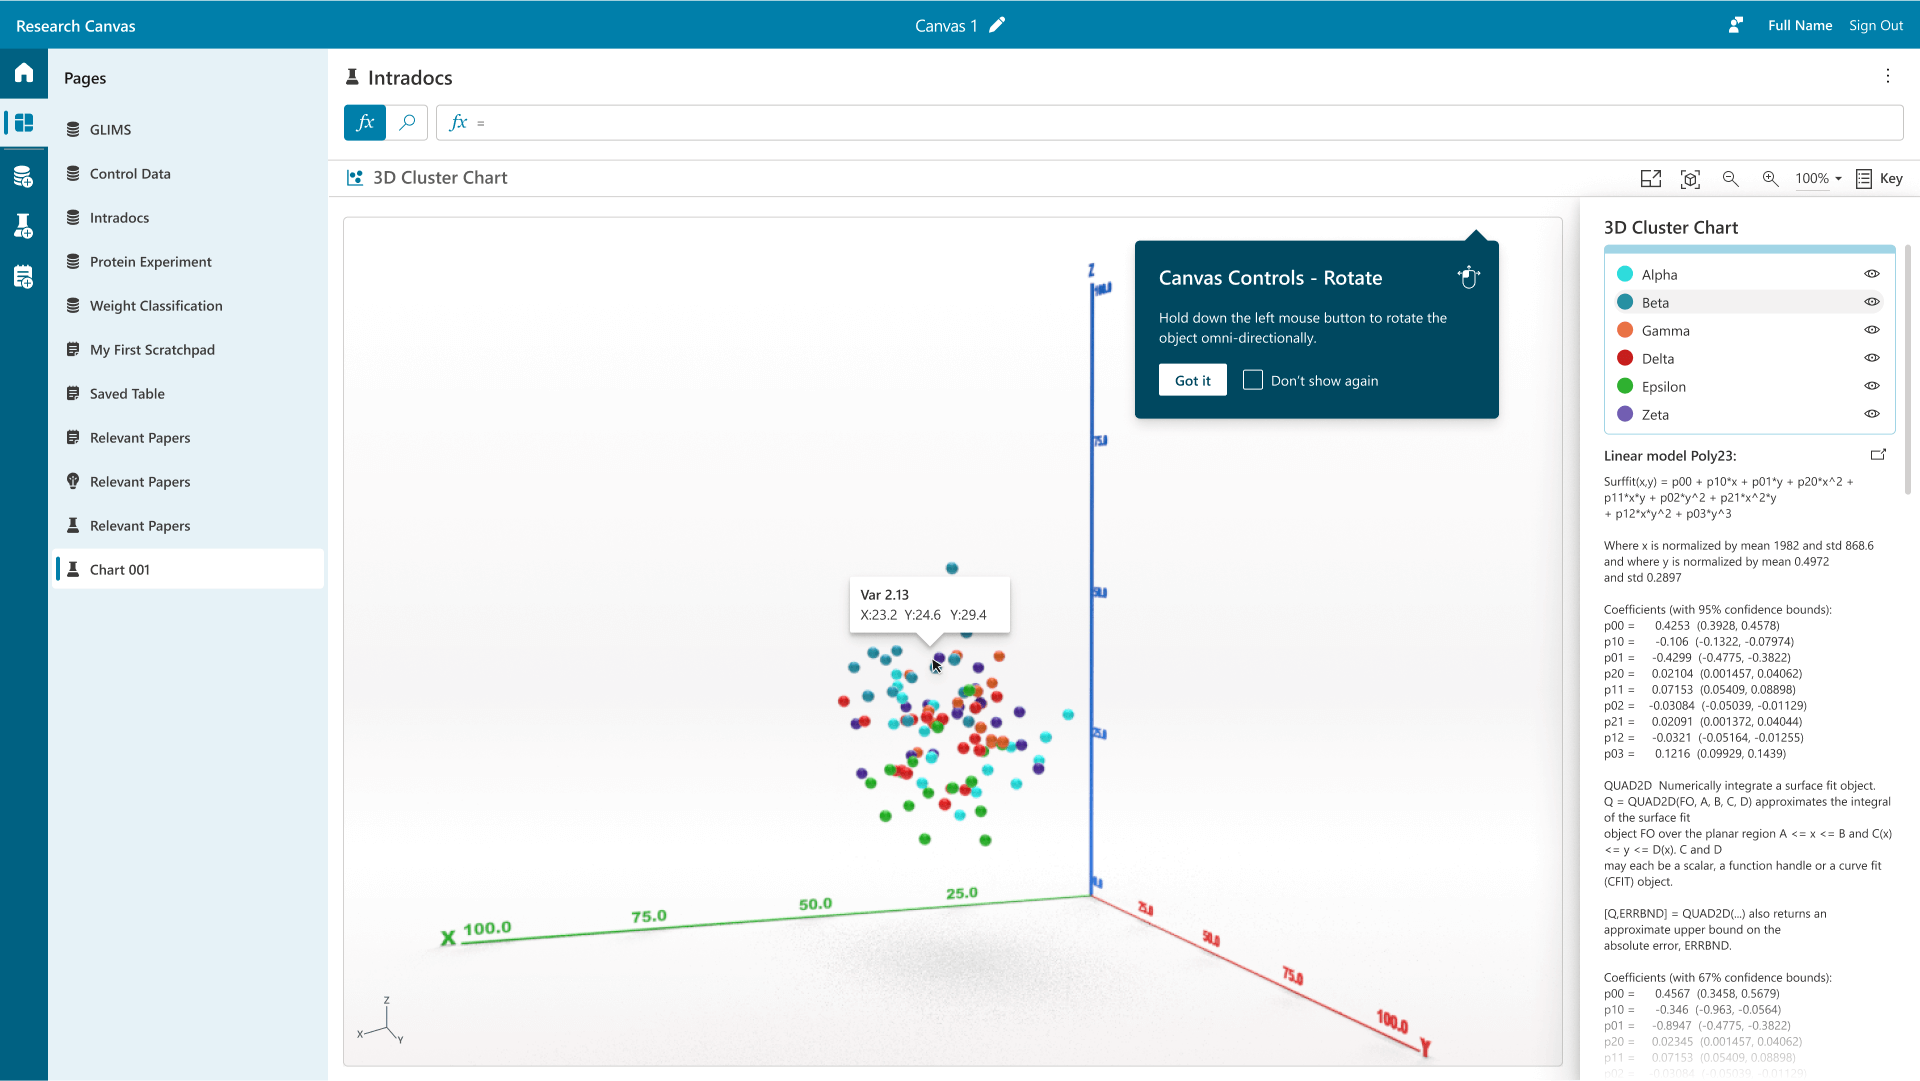Open the vertical three-dot options menu
Image resolution: width=1920 pixels, height=1081 pixels.
coord(1887,76)
